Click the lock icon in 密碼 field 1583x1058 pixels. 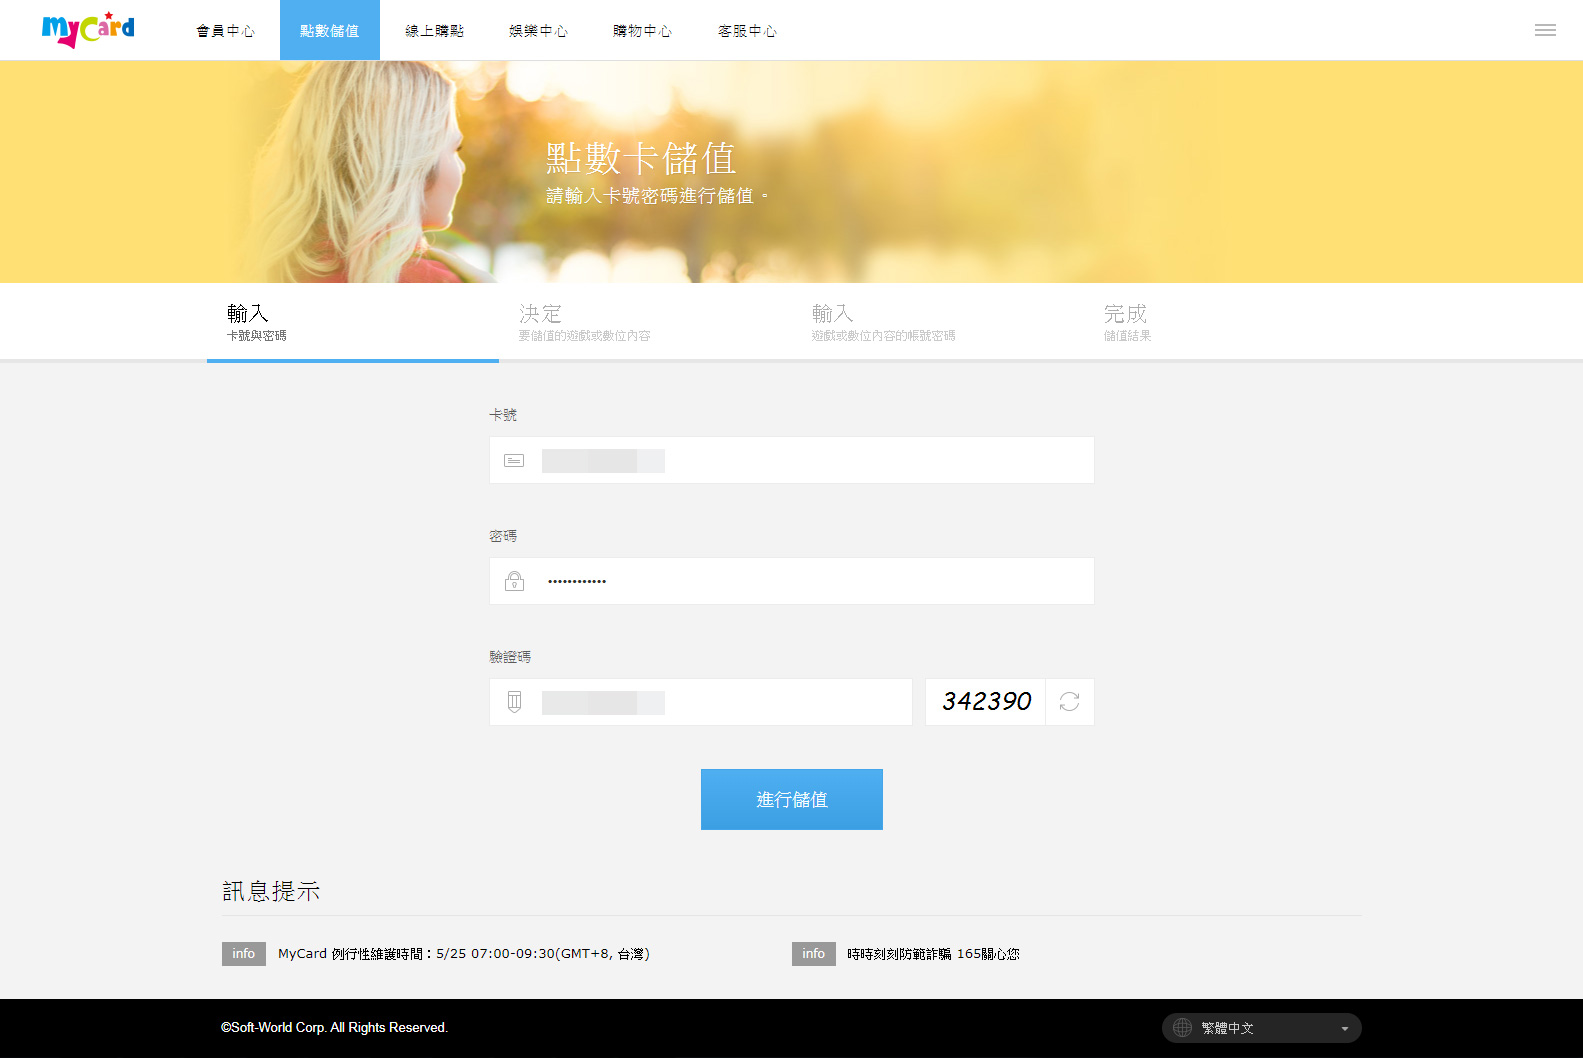point(514,581)
